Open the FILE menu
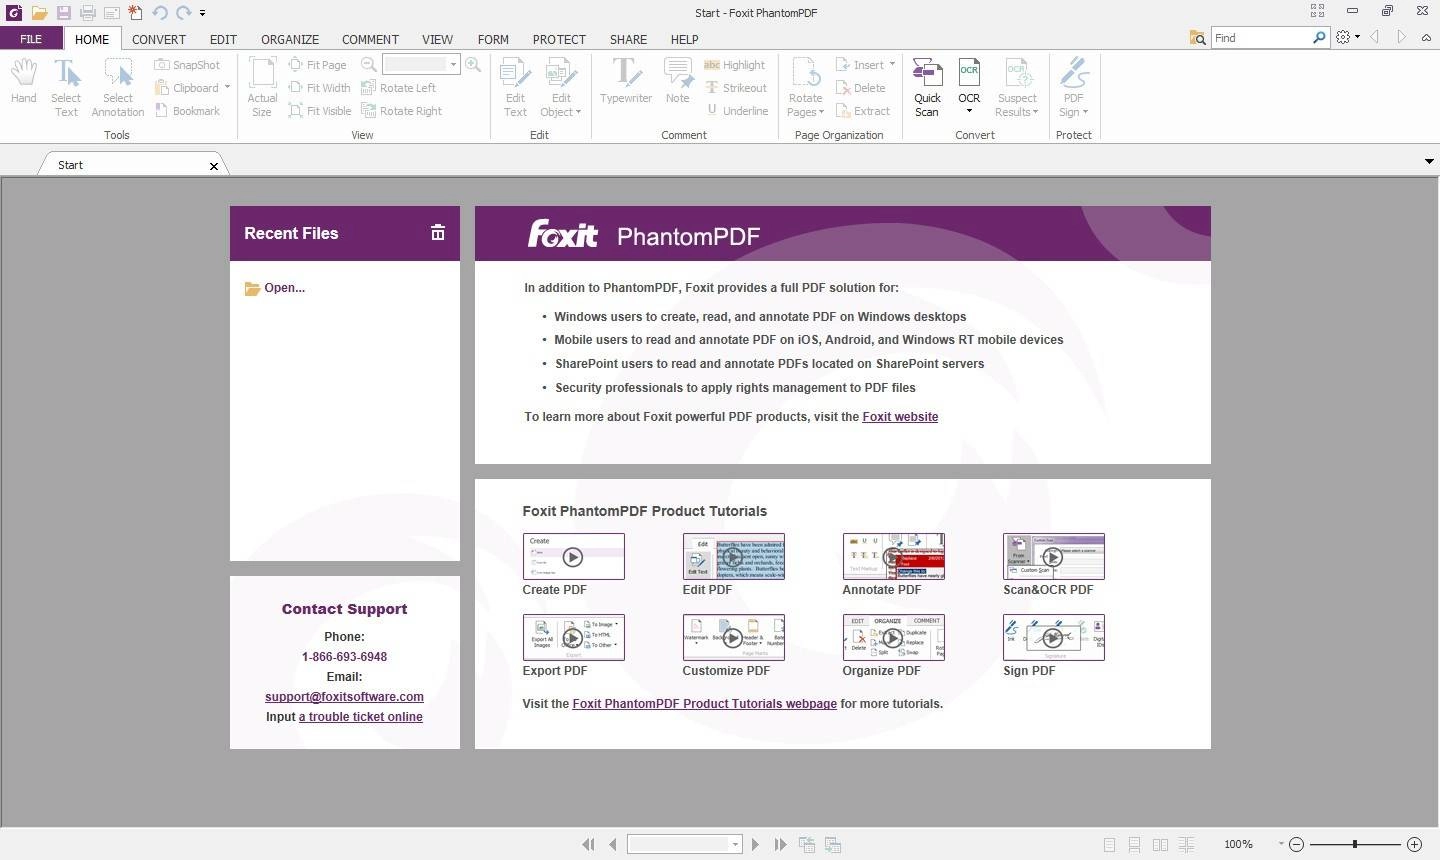This screenshot has height=860, width=1440. coord(31,39)
